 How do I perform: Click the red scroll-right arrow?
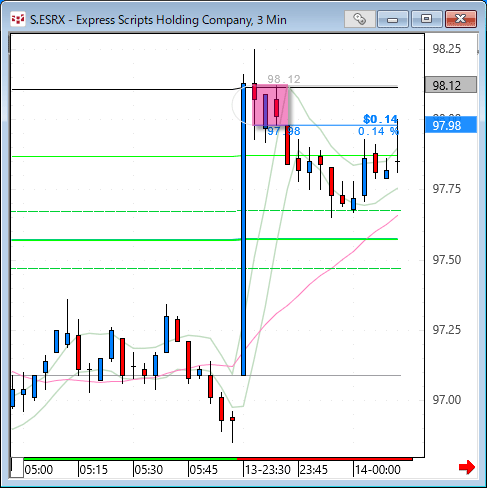tap(467, 467)
